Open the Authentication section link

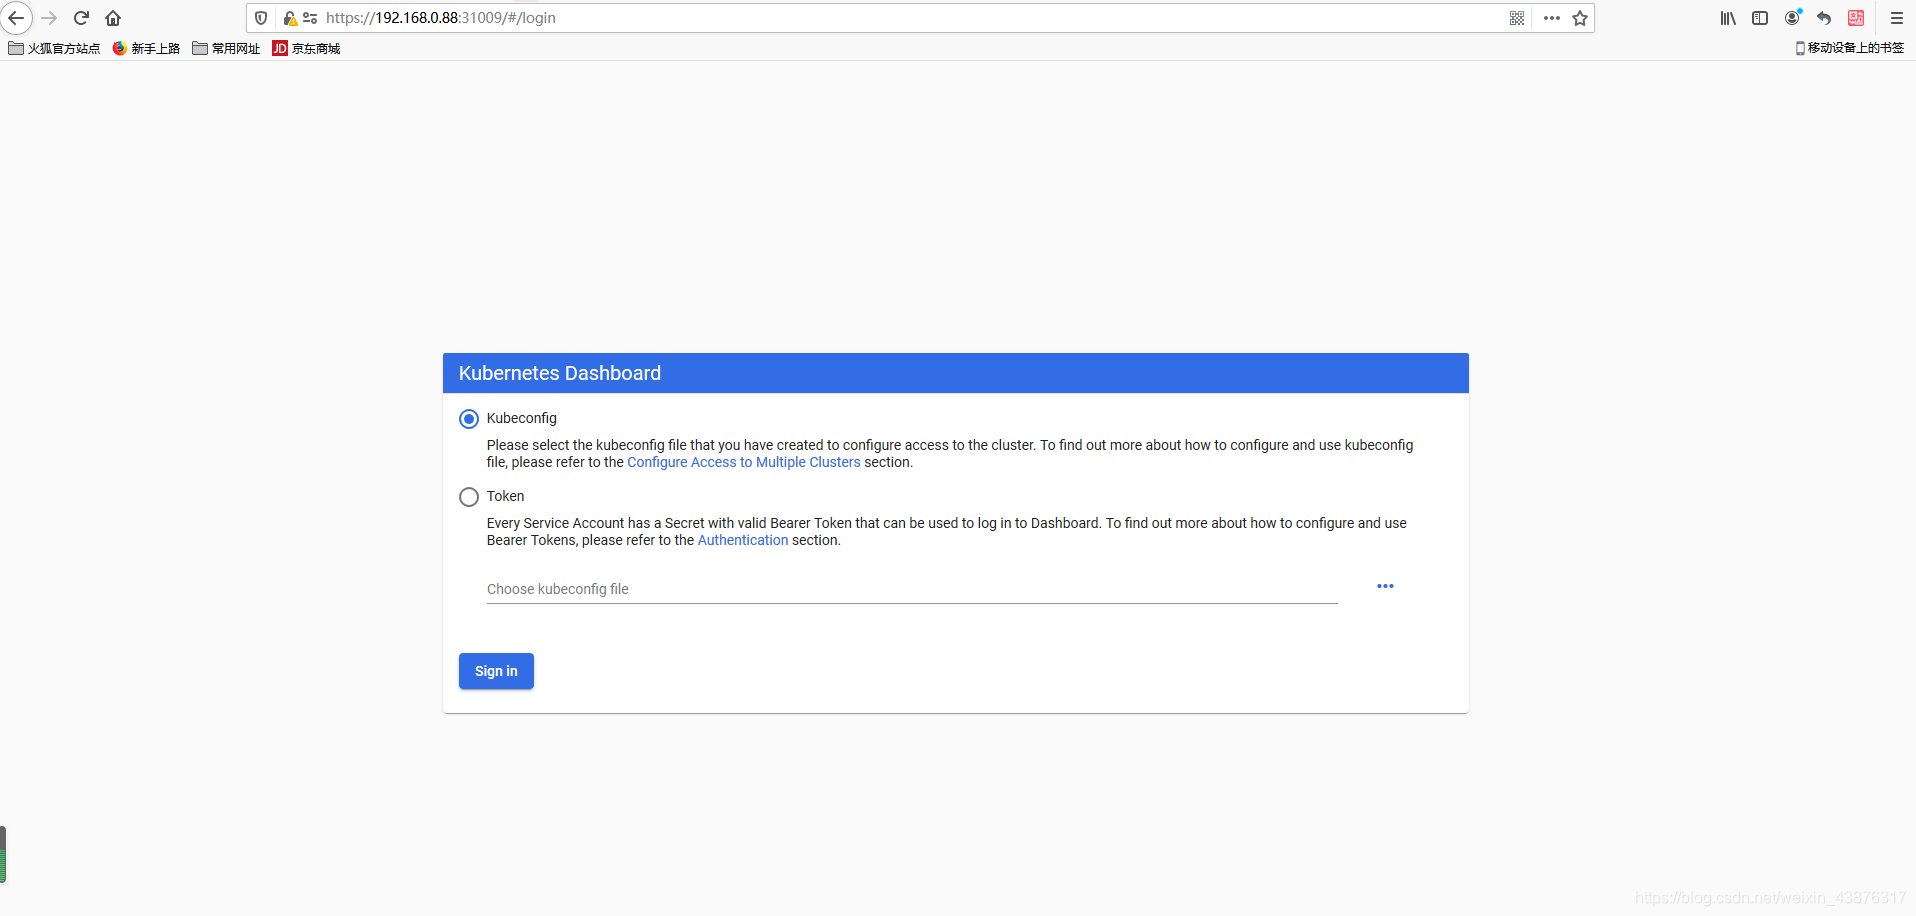click(743, 540)
